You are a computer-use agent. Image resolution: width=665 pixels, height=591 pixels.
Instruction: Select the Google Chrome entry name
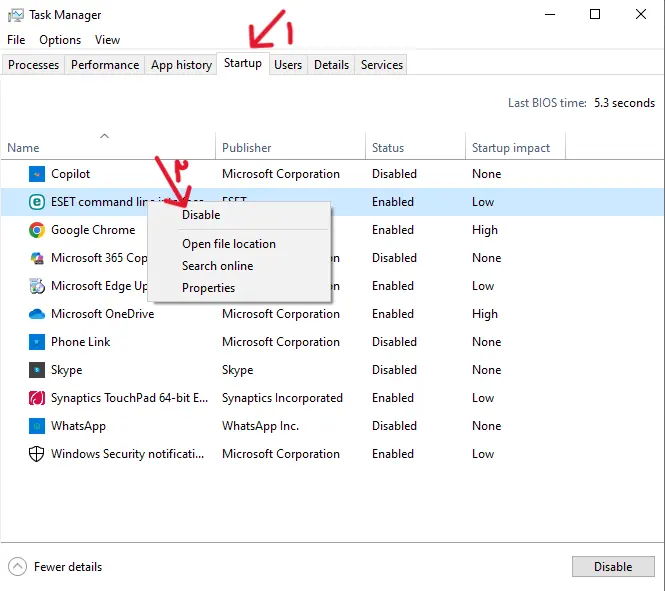click(93, 230)
